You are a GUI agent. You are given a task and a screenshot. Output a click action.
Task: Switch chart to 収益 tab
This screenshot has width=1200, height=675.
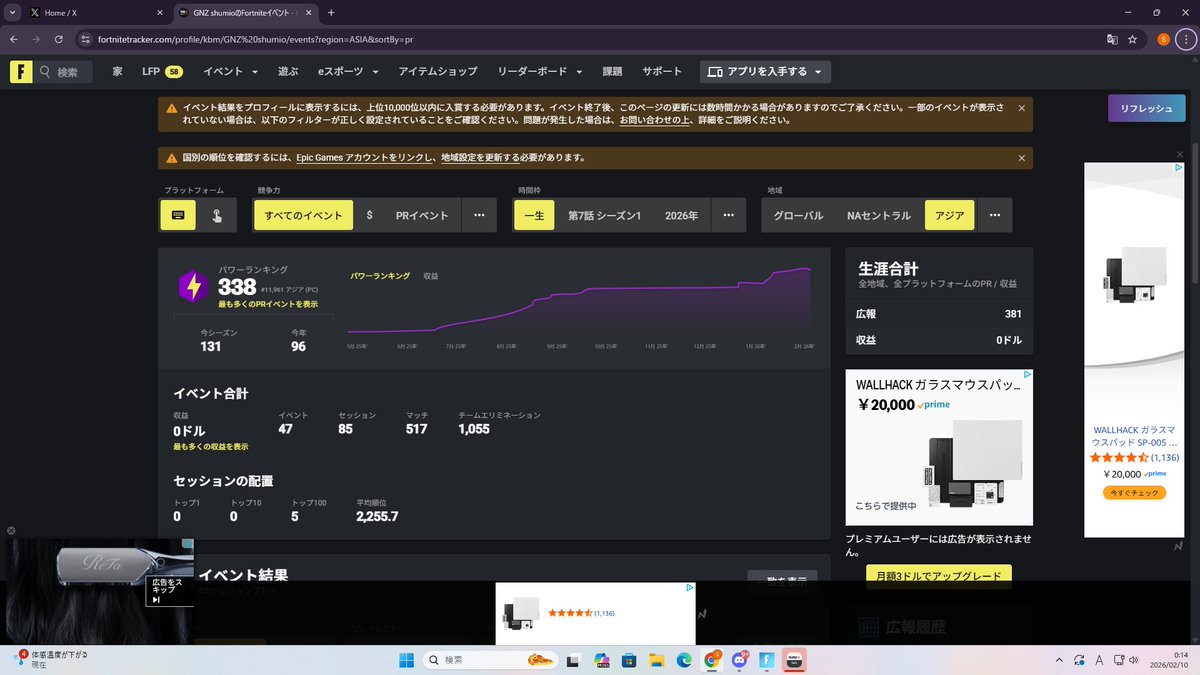tap(431, 275)
